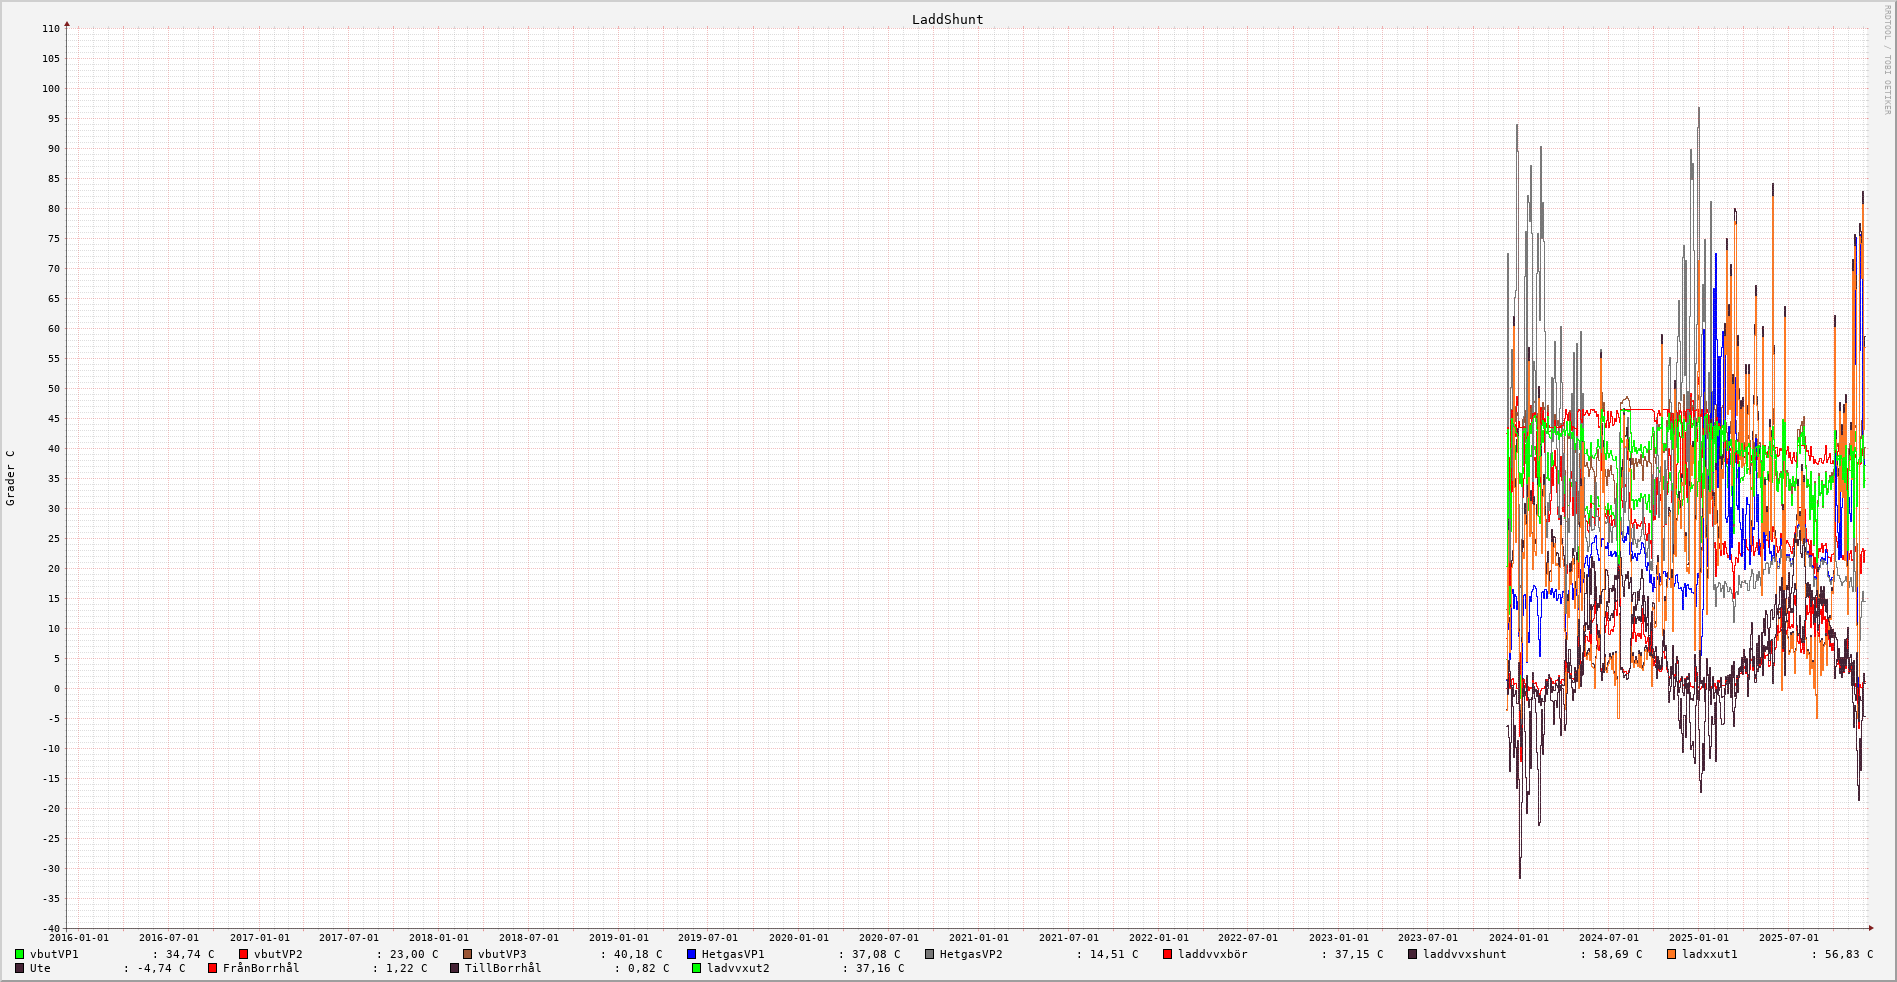Select the dark laddvvxshunt legend marker

click(x=1413, y=954)
